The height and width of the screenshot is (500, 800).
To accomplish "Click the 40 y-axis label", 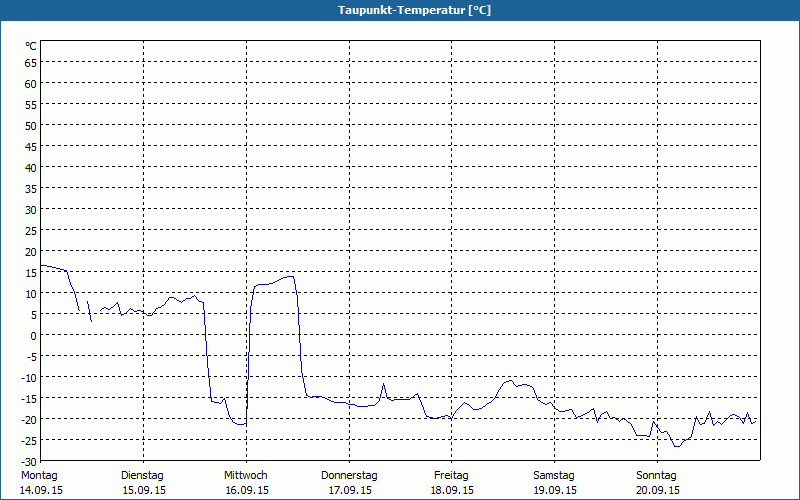I will (x=31, y=168).
